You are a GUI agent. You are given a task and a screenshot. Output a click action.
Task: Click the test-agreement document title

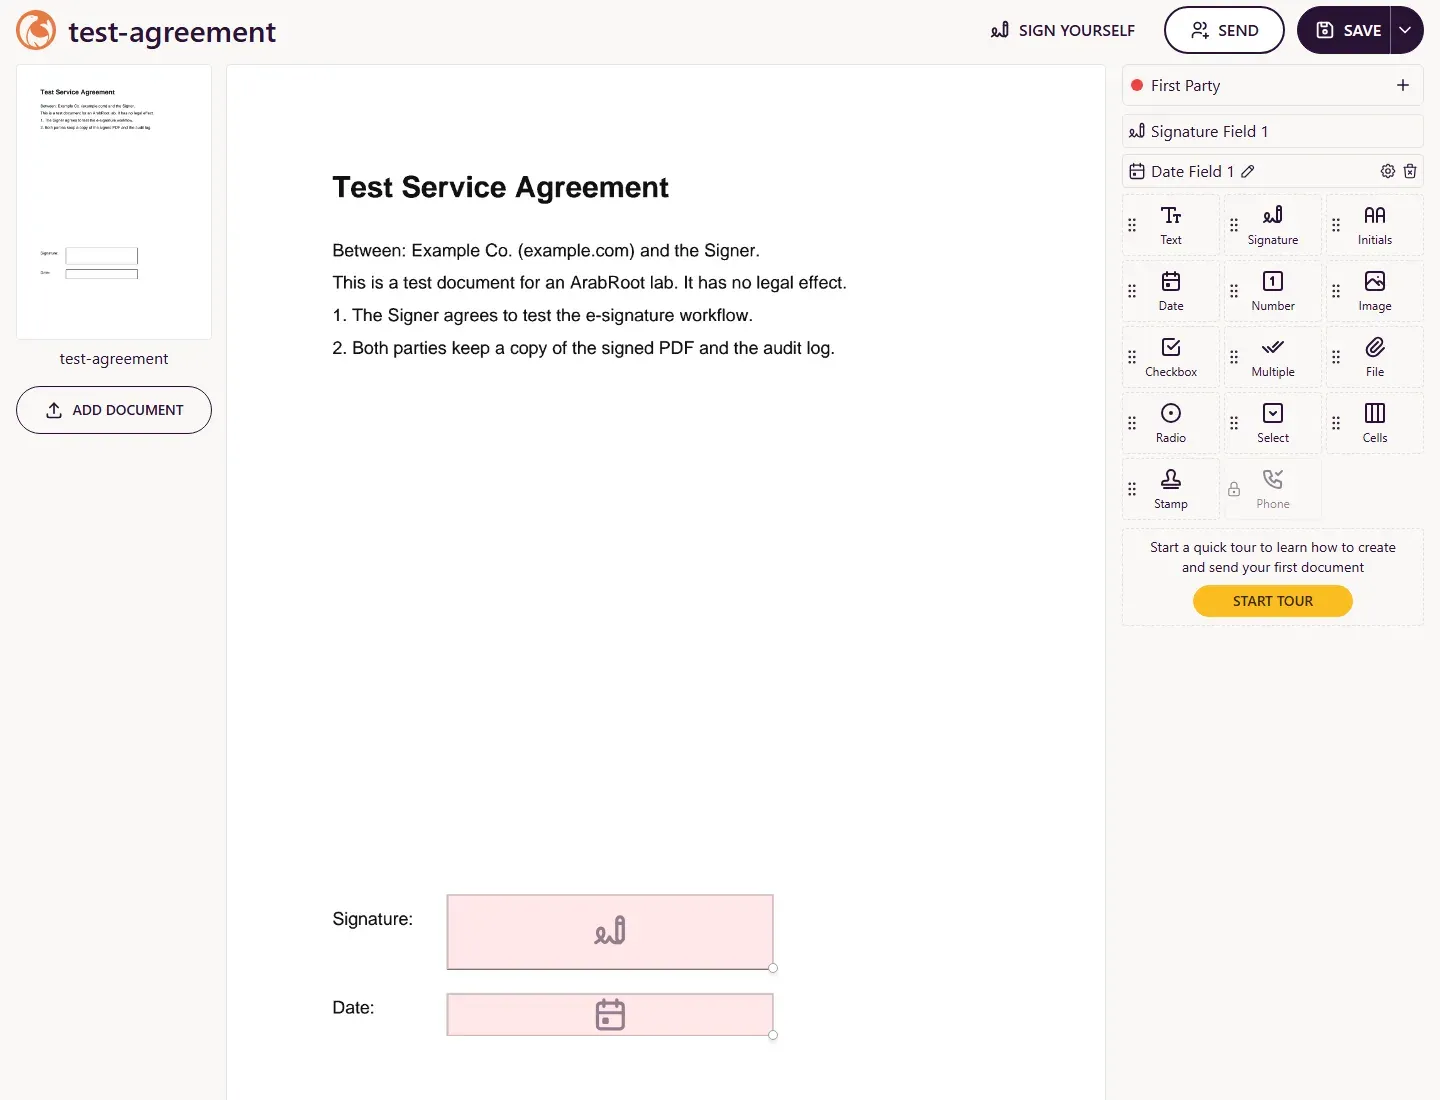172,32
